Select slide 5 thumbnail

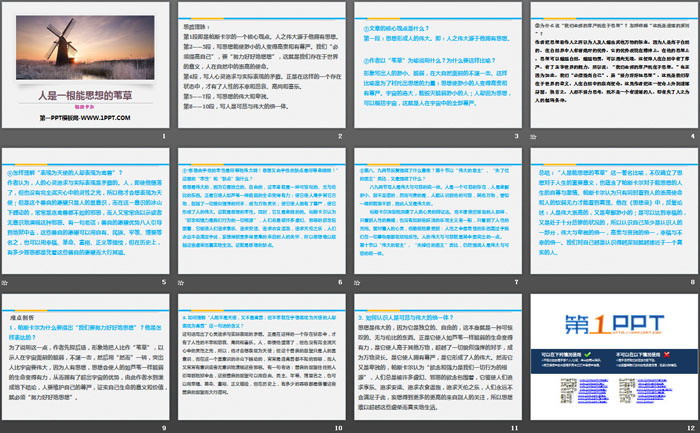tap(87, 205)
